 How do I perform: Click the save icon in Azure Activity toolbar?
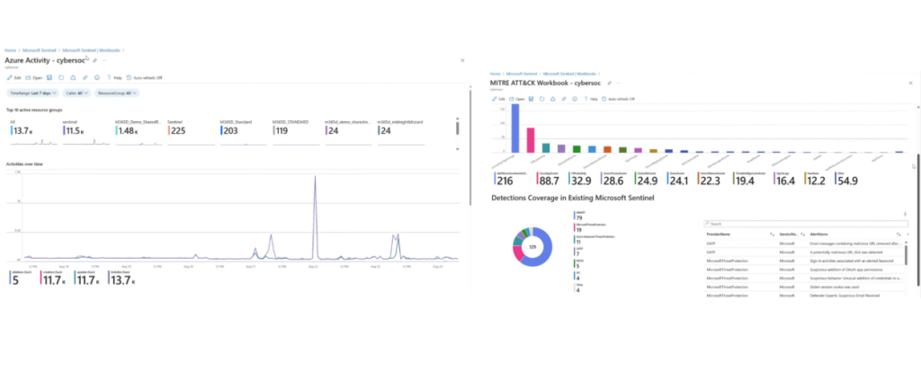[49, 77]
